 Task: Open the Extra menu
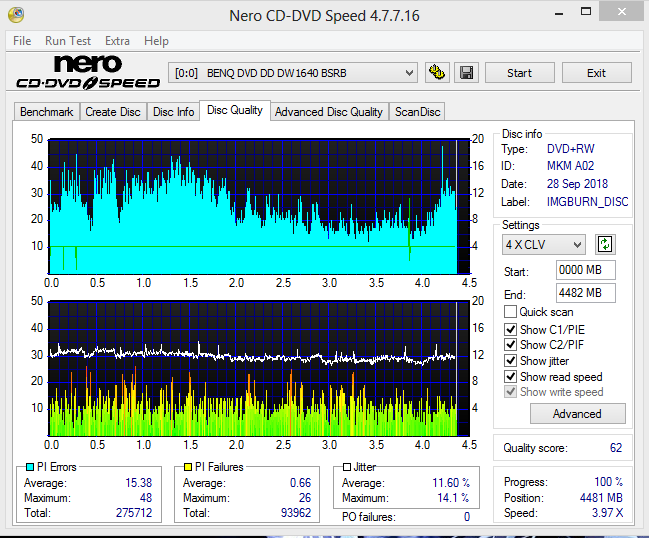pyautogui.click(x=117, y=41)
